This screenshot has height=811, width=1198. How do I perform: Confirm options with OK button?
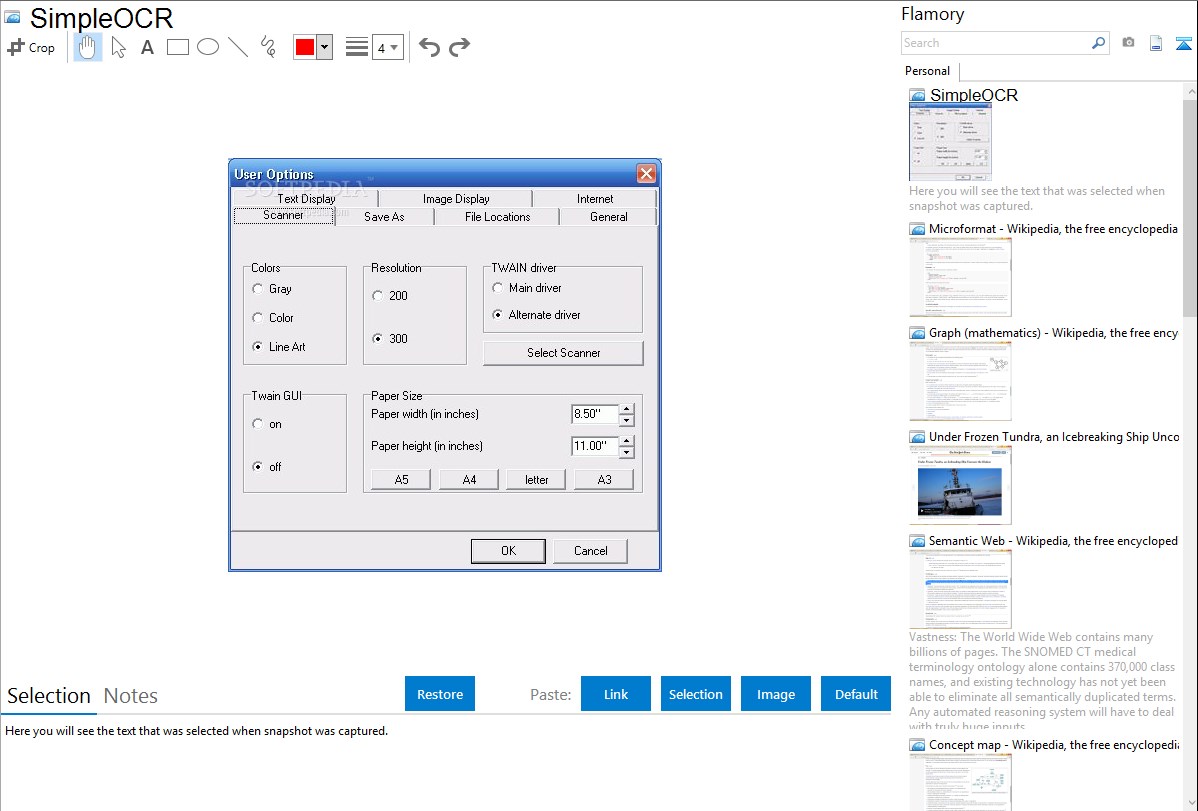(508, 551)
